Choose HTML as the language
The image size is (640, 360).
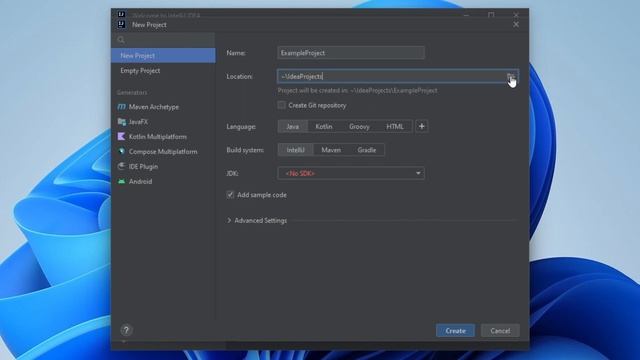[x=395, y=127]
